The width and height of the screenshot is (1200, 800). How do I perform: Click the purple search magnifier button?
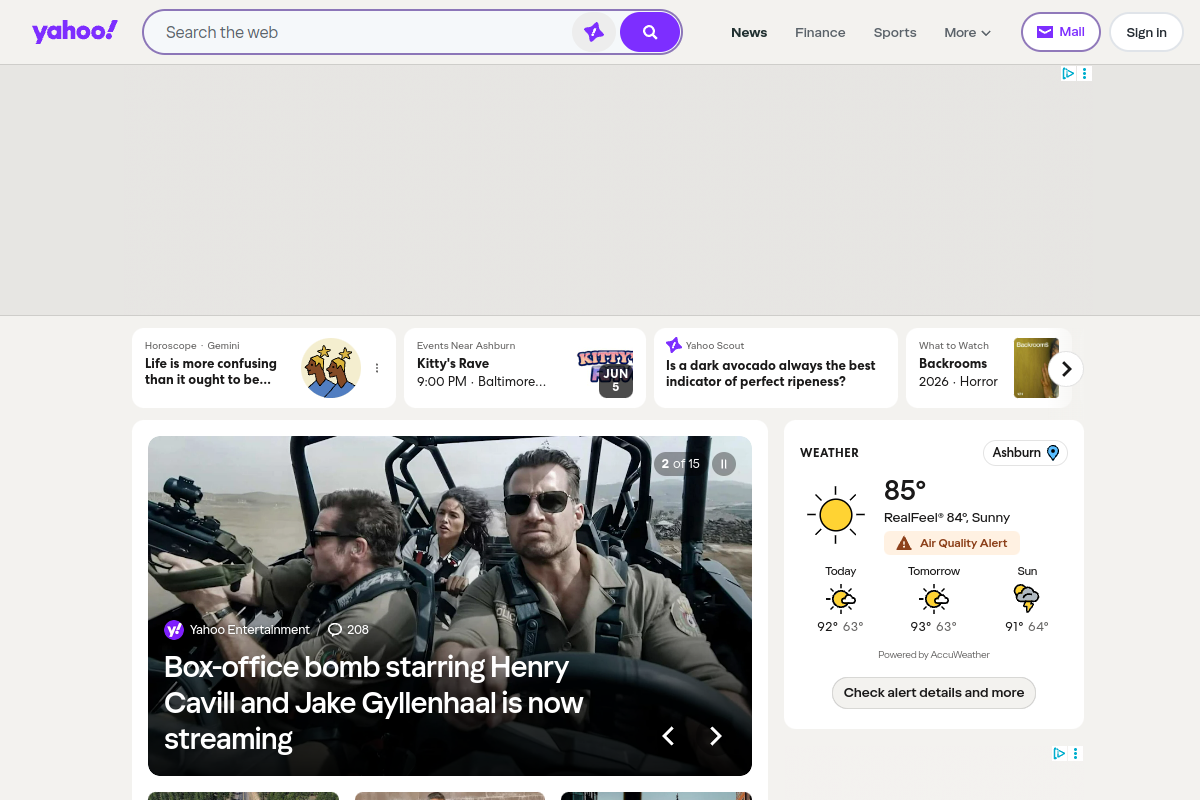click(650, 32)
